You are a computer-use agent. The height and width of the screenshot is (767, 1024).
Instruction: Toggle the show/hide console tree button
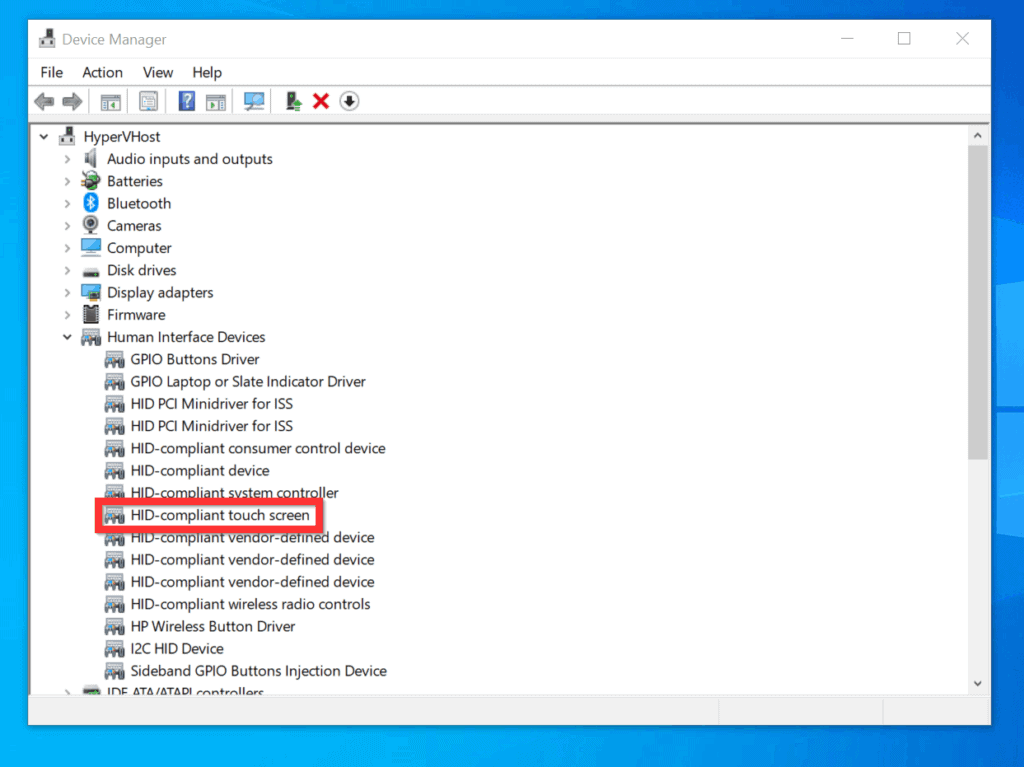coord(110,102)
